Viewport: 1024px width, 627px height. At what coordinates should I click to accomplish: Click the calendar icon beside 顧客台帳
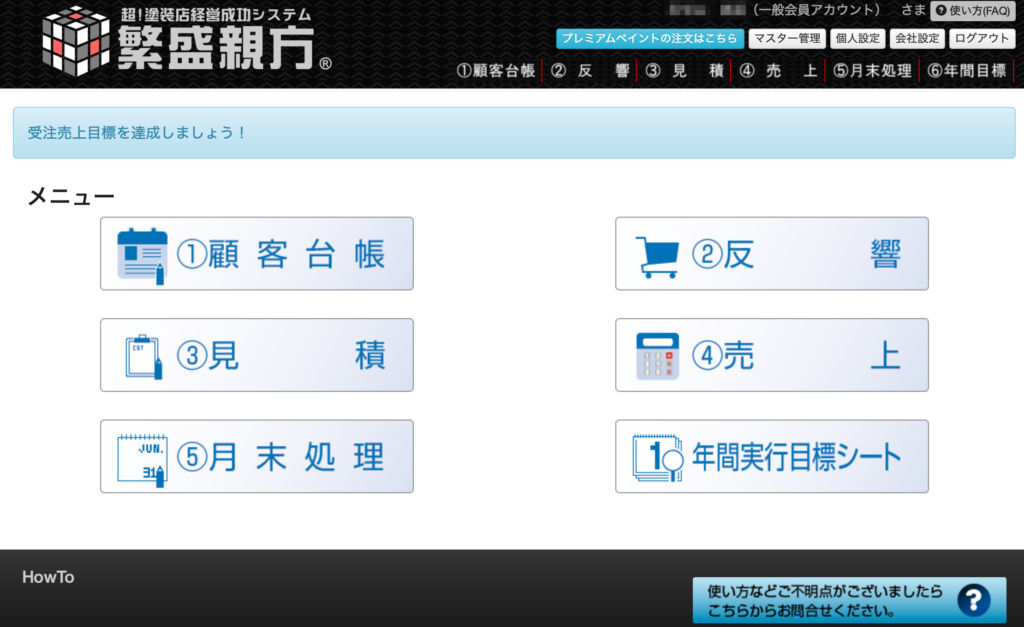(142, 255)
